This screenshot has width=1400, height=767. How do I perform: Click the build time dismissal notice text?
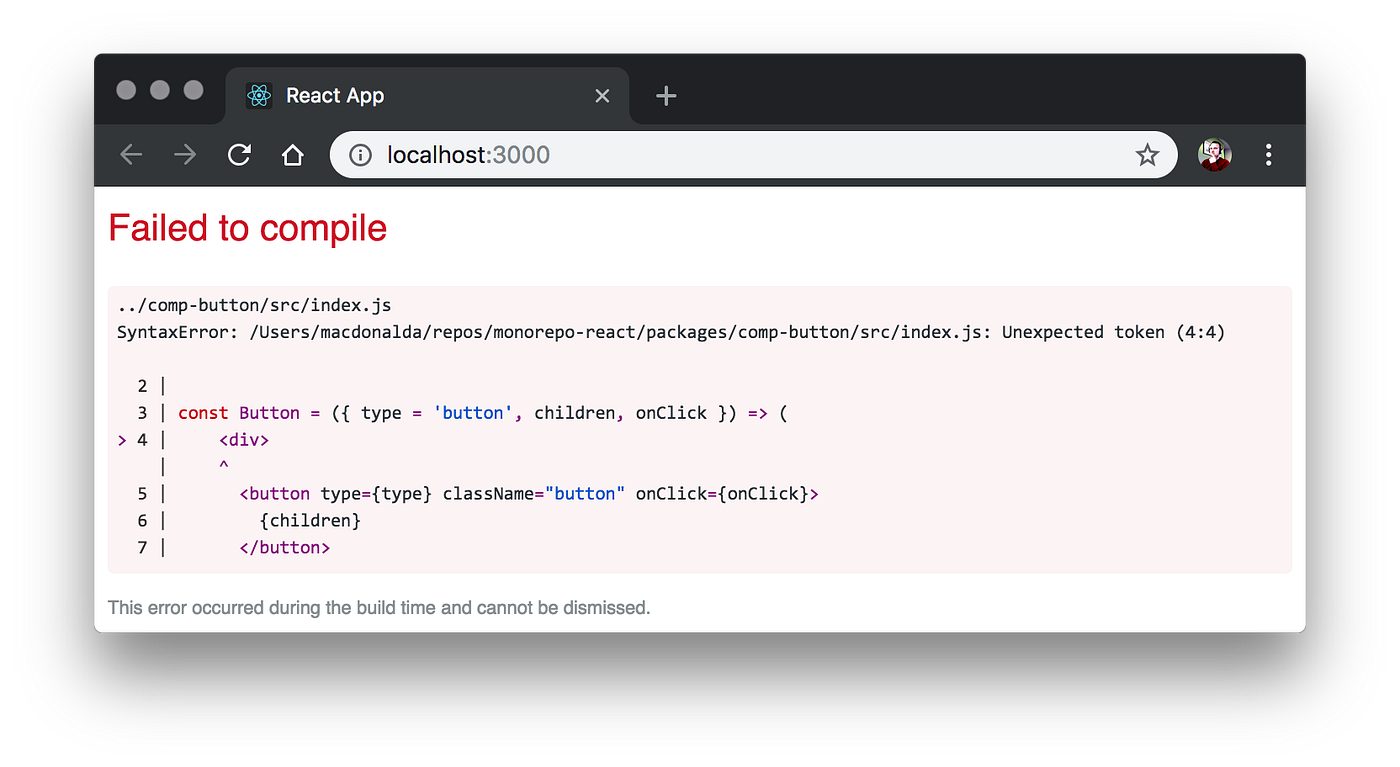[x=379, y=607]
